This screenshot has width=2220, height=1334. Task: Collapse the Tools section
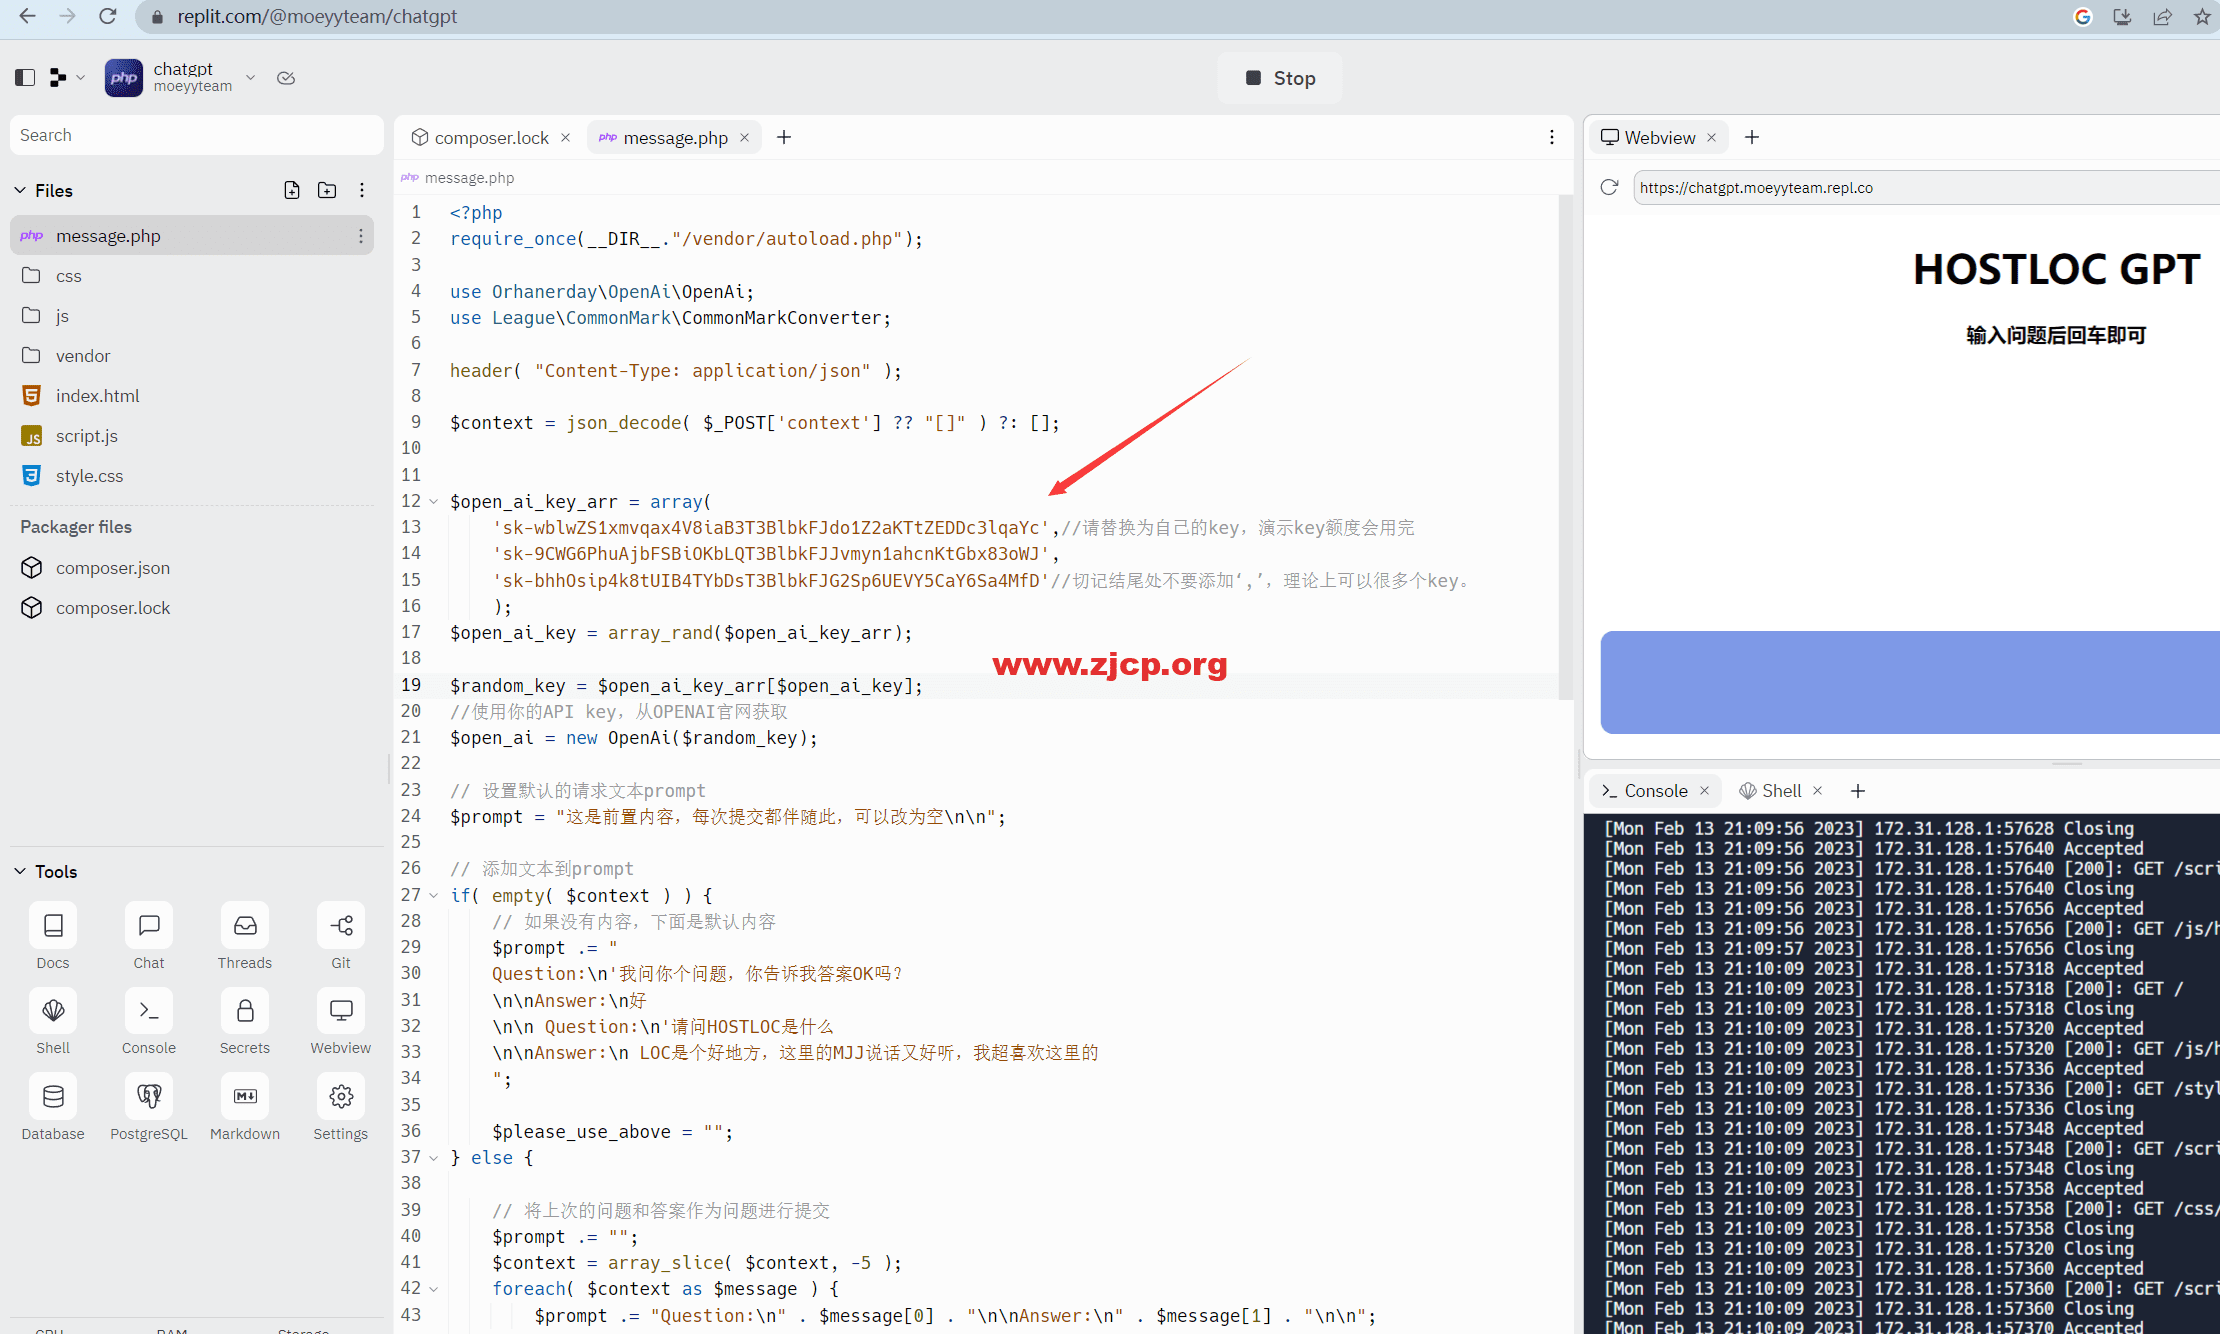coord(20,871)
